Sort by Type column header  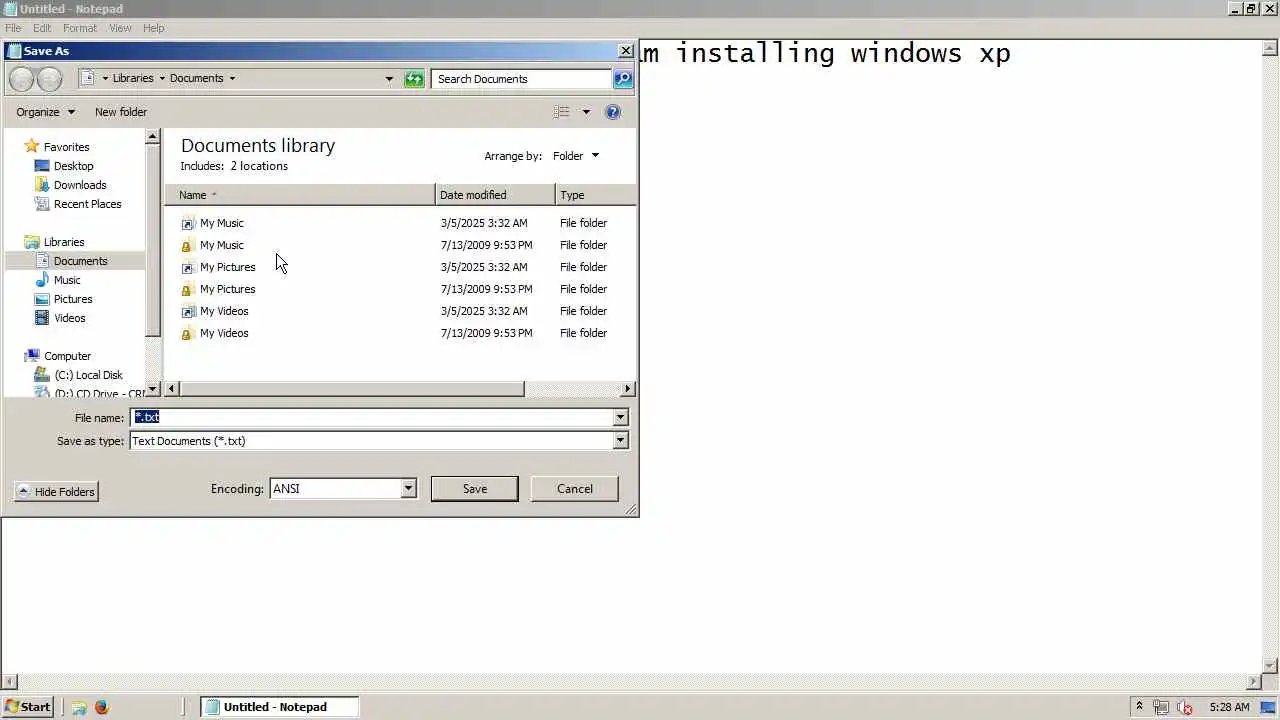(595, 195)
